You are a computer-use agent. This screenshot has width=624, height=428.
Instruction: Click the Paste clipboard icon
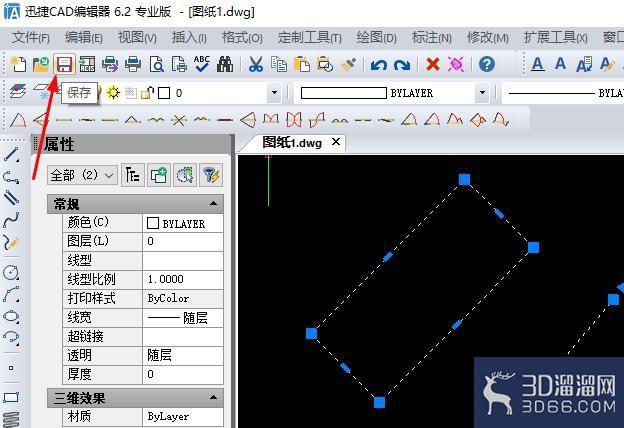pos(302,64)
